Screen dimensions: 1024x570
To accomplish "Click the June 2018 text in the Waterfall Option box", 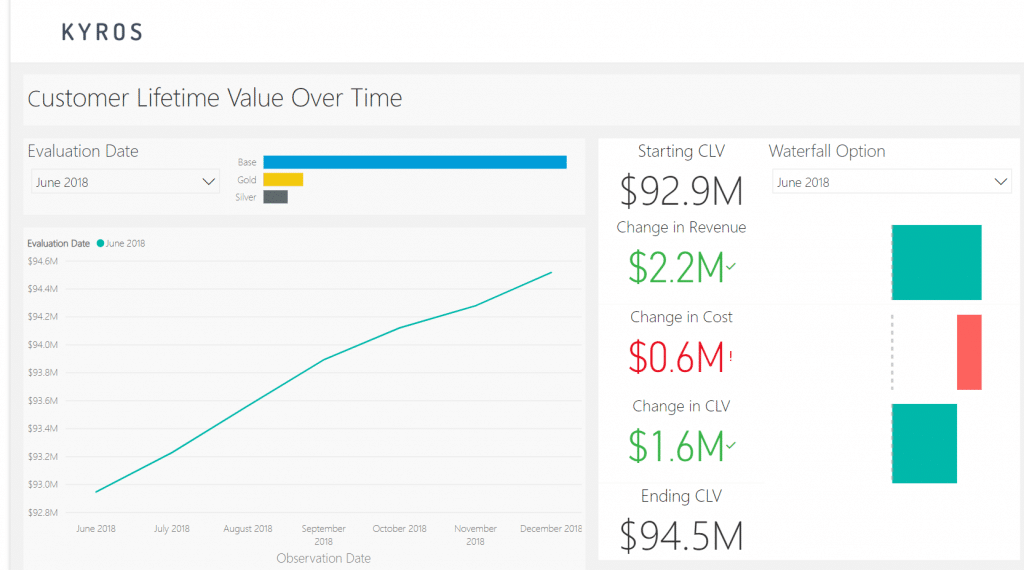I will (803, 183).
